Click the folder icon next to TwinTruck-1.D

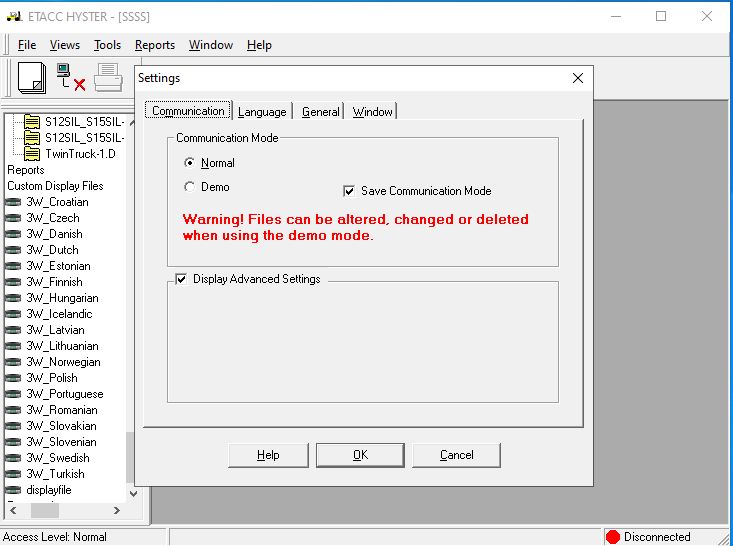[x=32, y=154]
